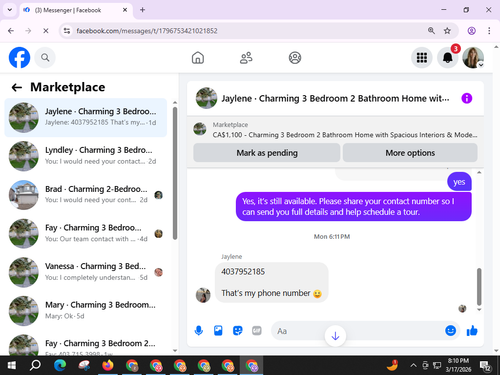The height and width of the screenshot is (375, 500).
Task: Launch Microsoft Edge from taskbar
Action: tap(60, 365)
